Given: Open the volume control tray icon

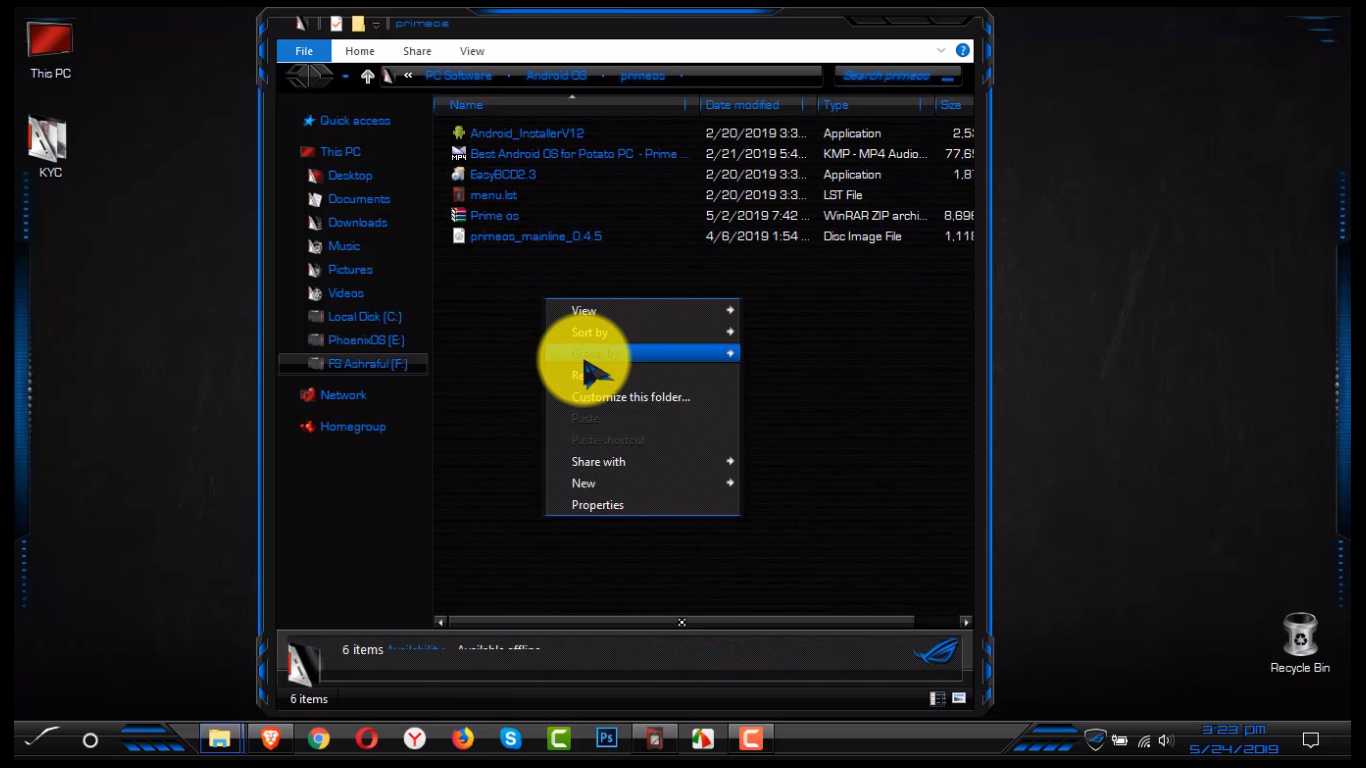Looking at the screenshot, I should [1165, 741].
